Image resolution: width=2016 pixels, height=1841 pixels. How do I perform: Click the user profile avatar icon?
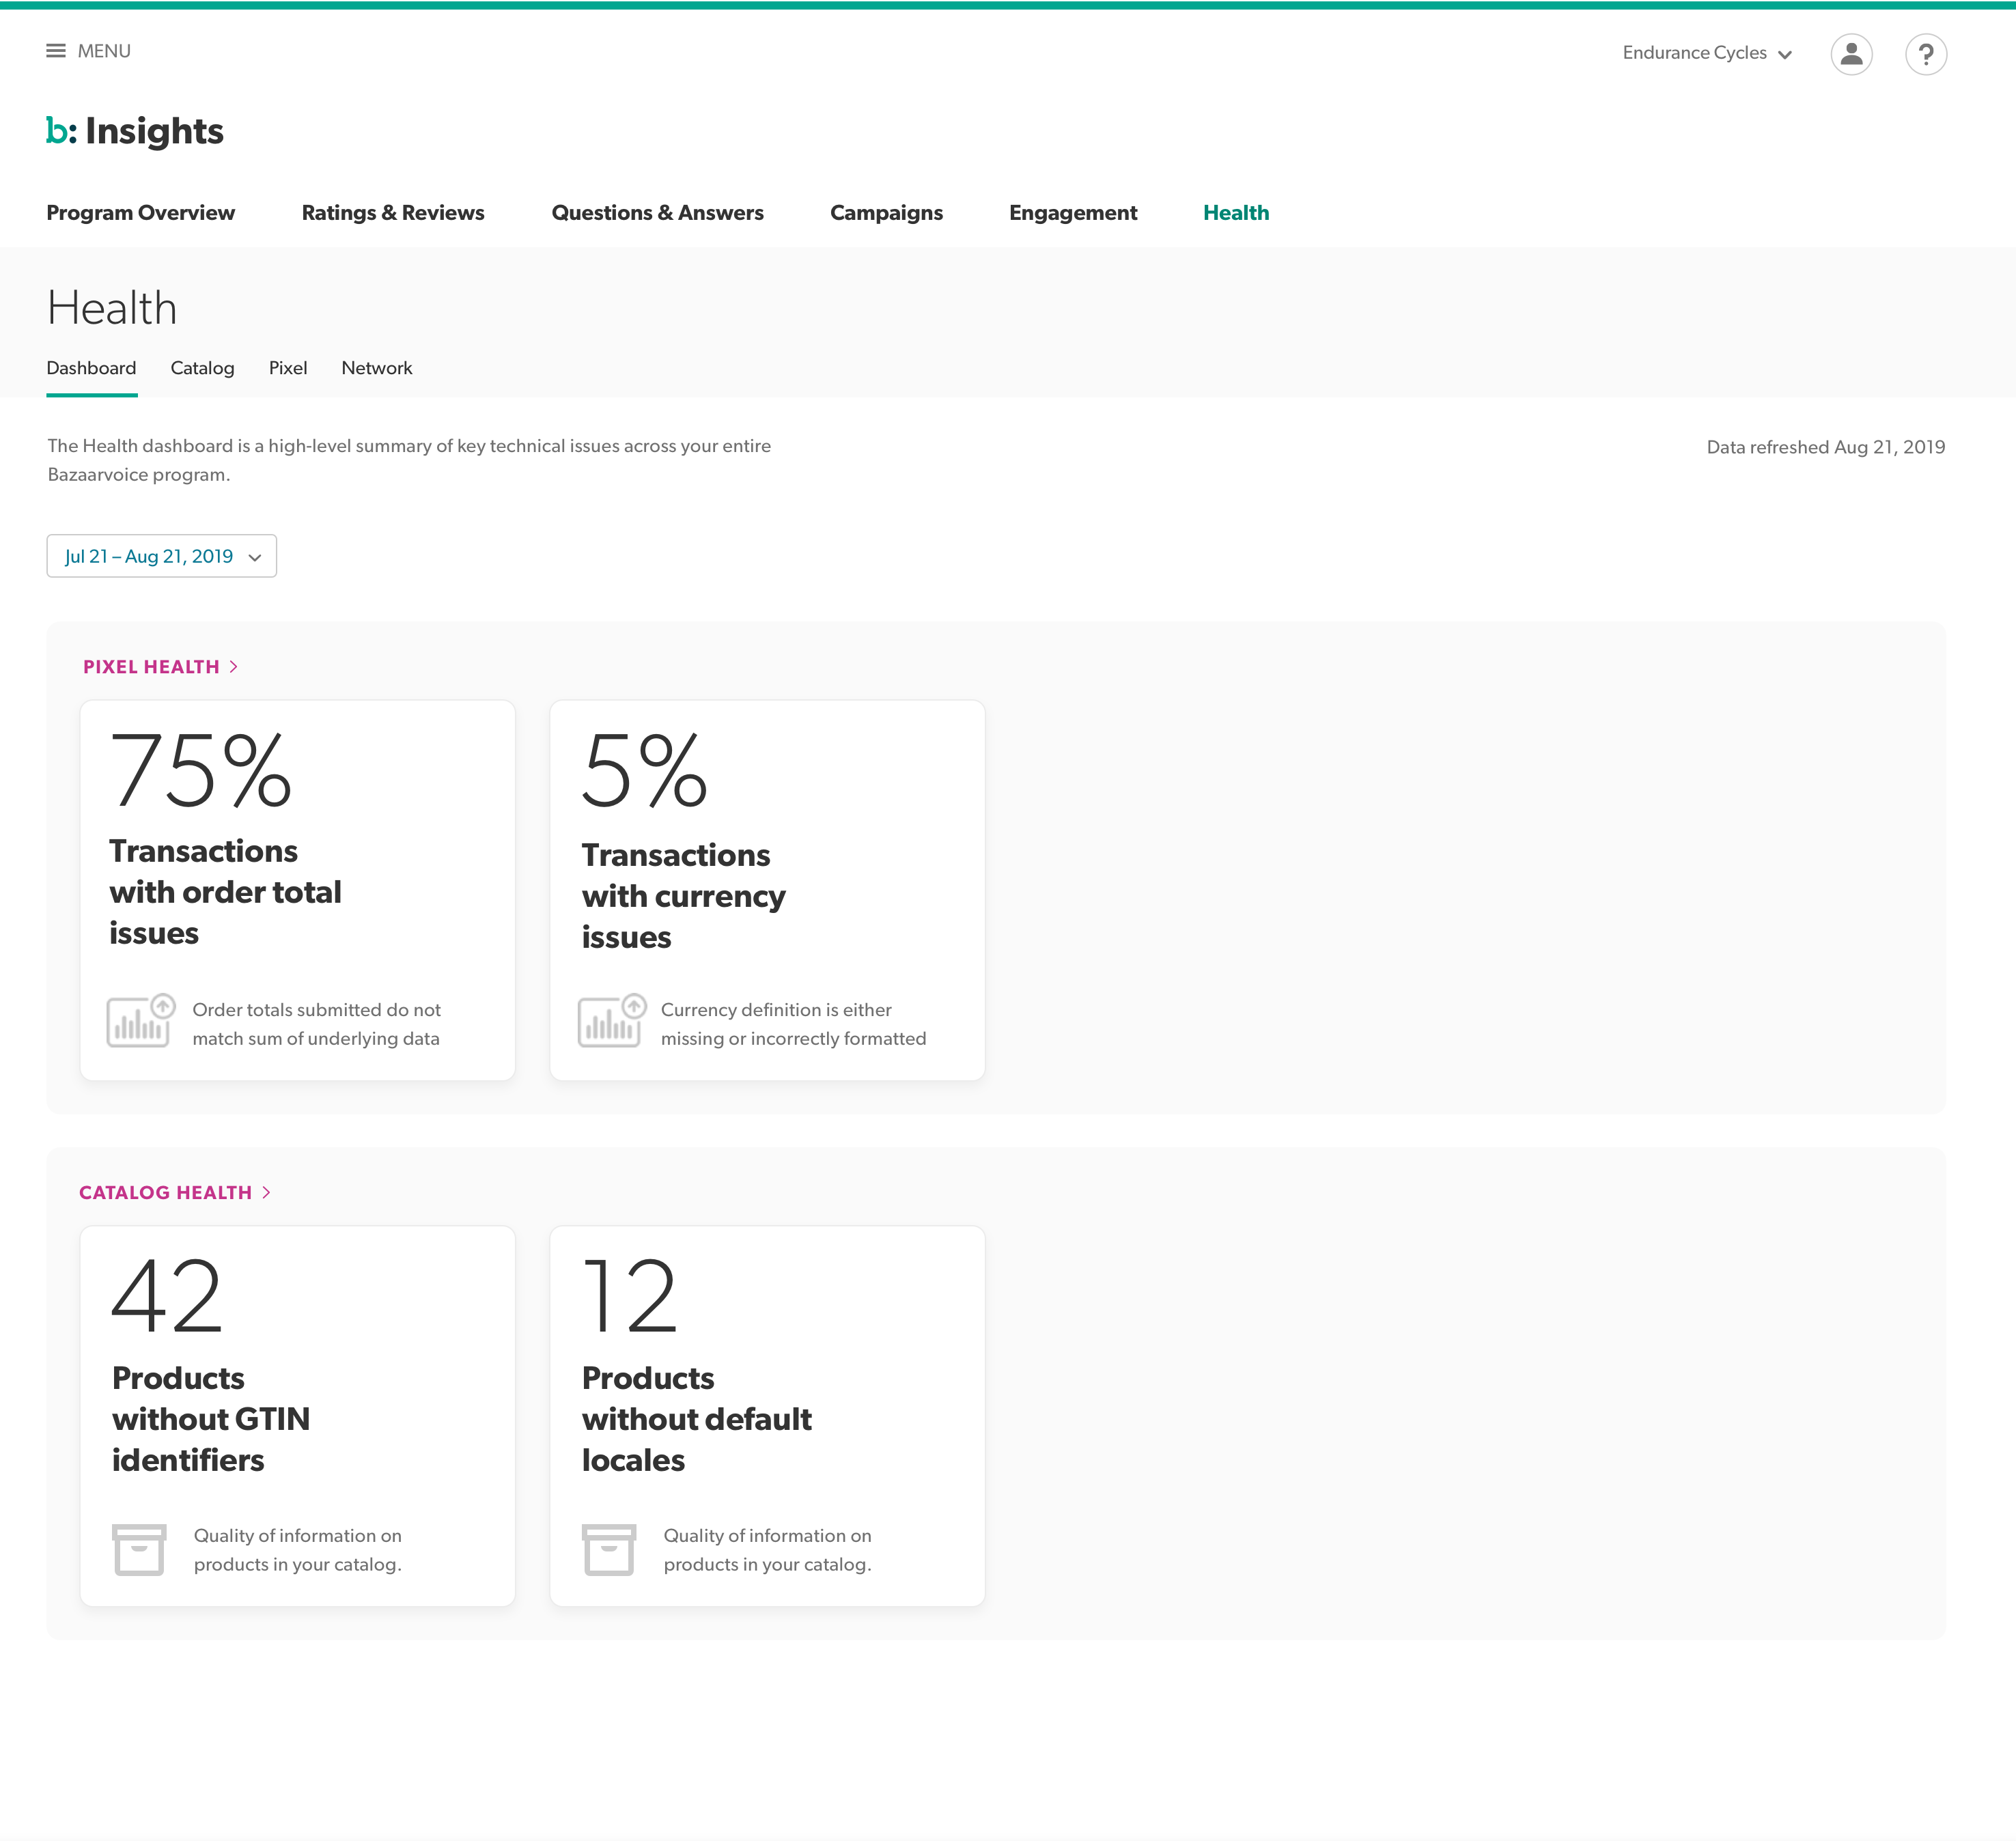point(1851,54)
